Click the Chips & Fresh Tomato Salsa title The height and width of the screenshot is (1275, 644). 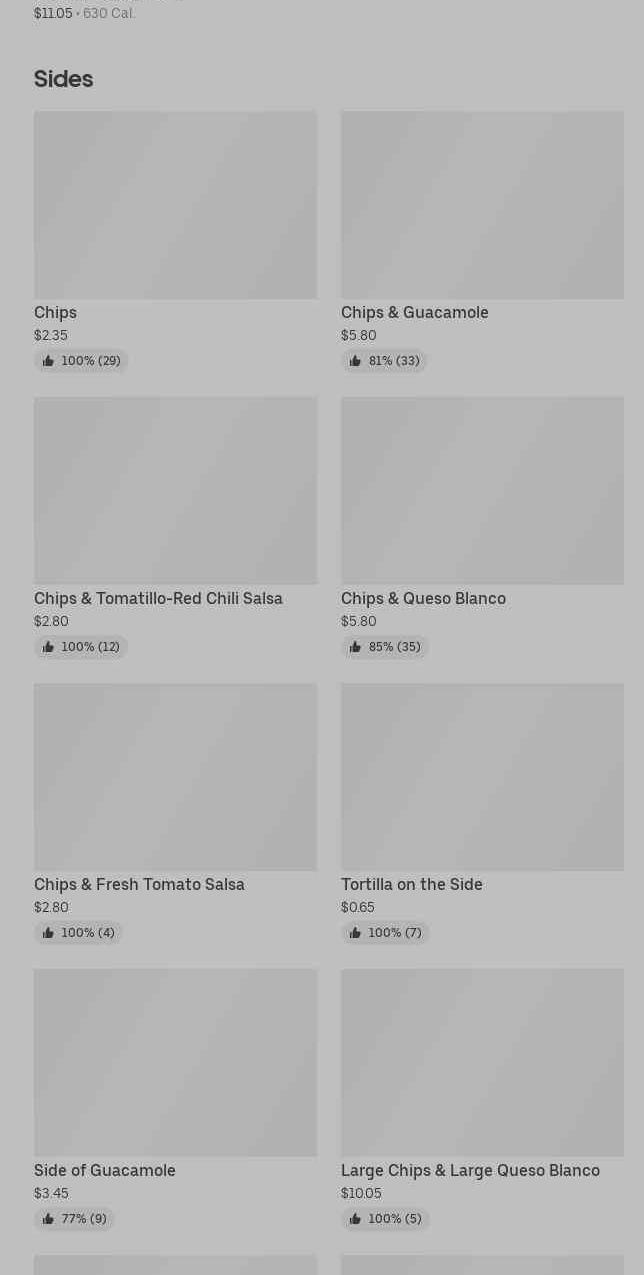[139, 884]
